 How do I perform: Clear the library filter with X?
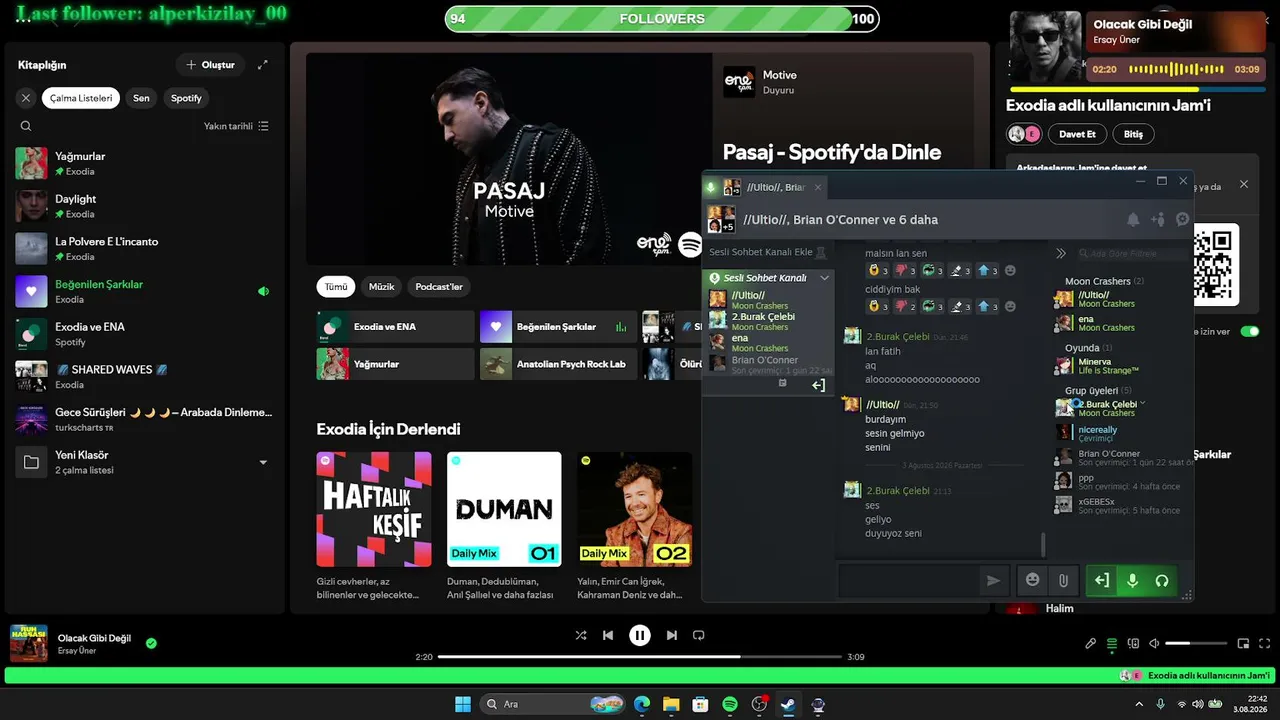[x=26, y=98]
